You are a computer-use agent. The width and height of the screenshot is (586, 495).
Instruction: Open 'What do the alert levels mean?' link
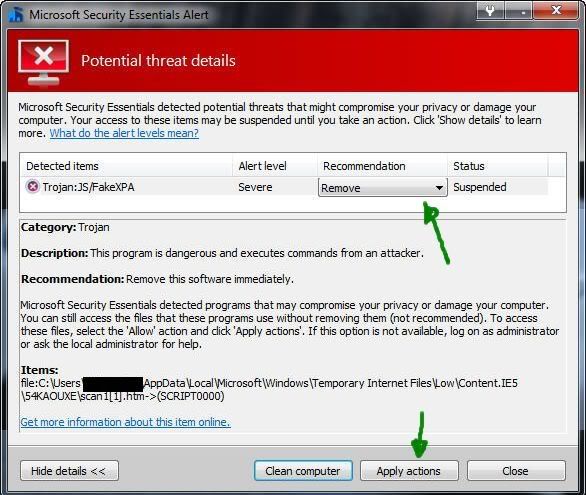[124, 133]
